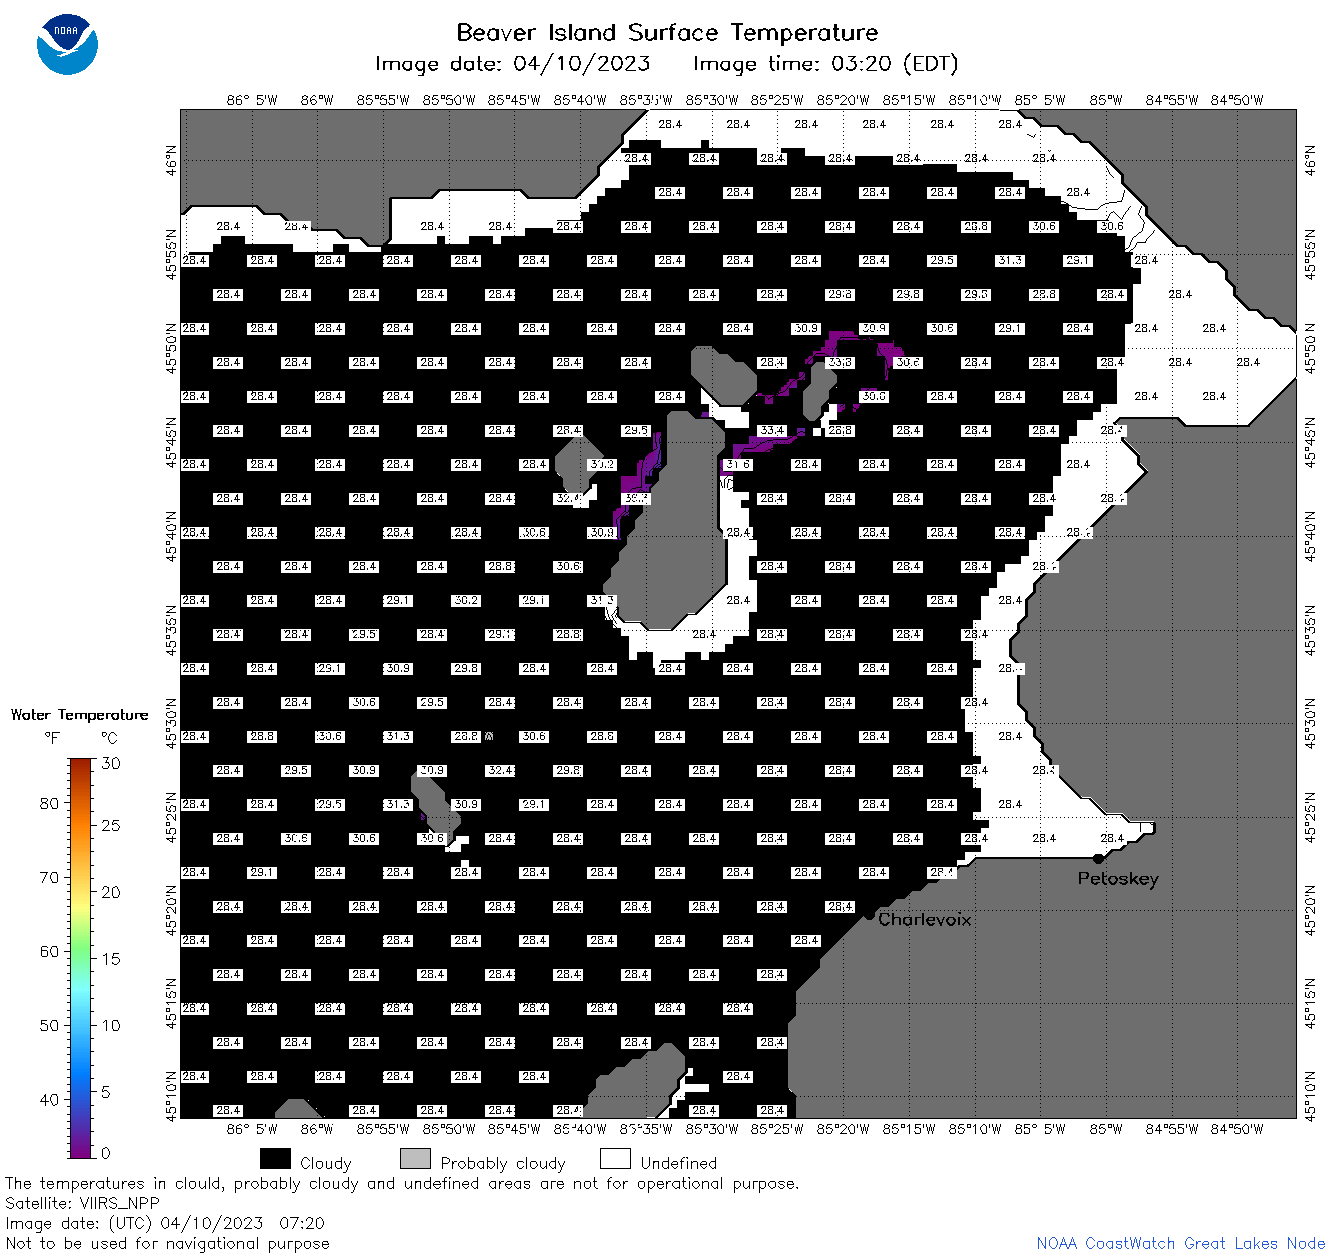The width and height of the screenshot is (1336, 1259).
Task: Click the Cloudy black legend swatch
Action: pos(275,1158)
